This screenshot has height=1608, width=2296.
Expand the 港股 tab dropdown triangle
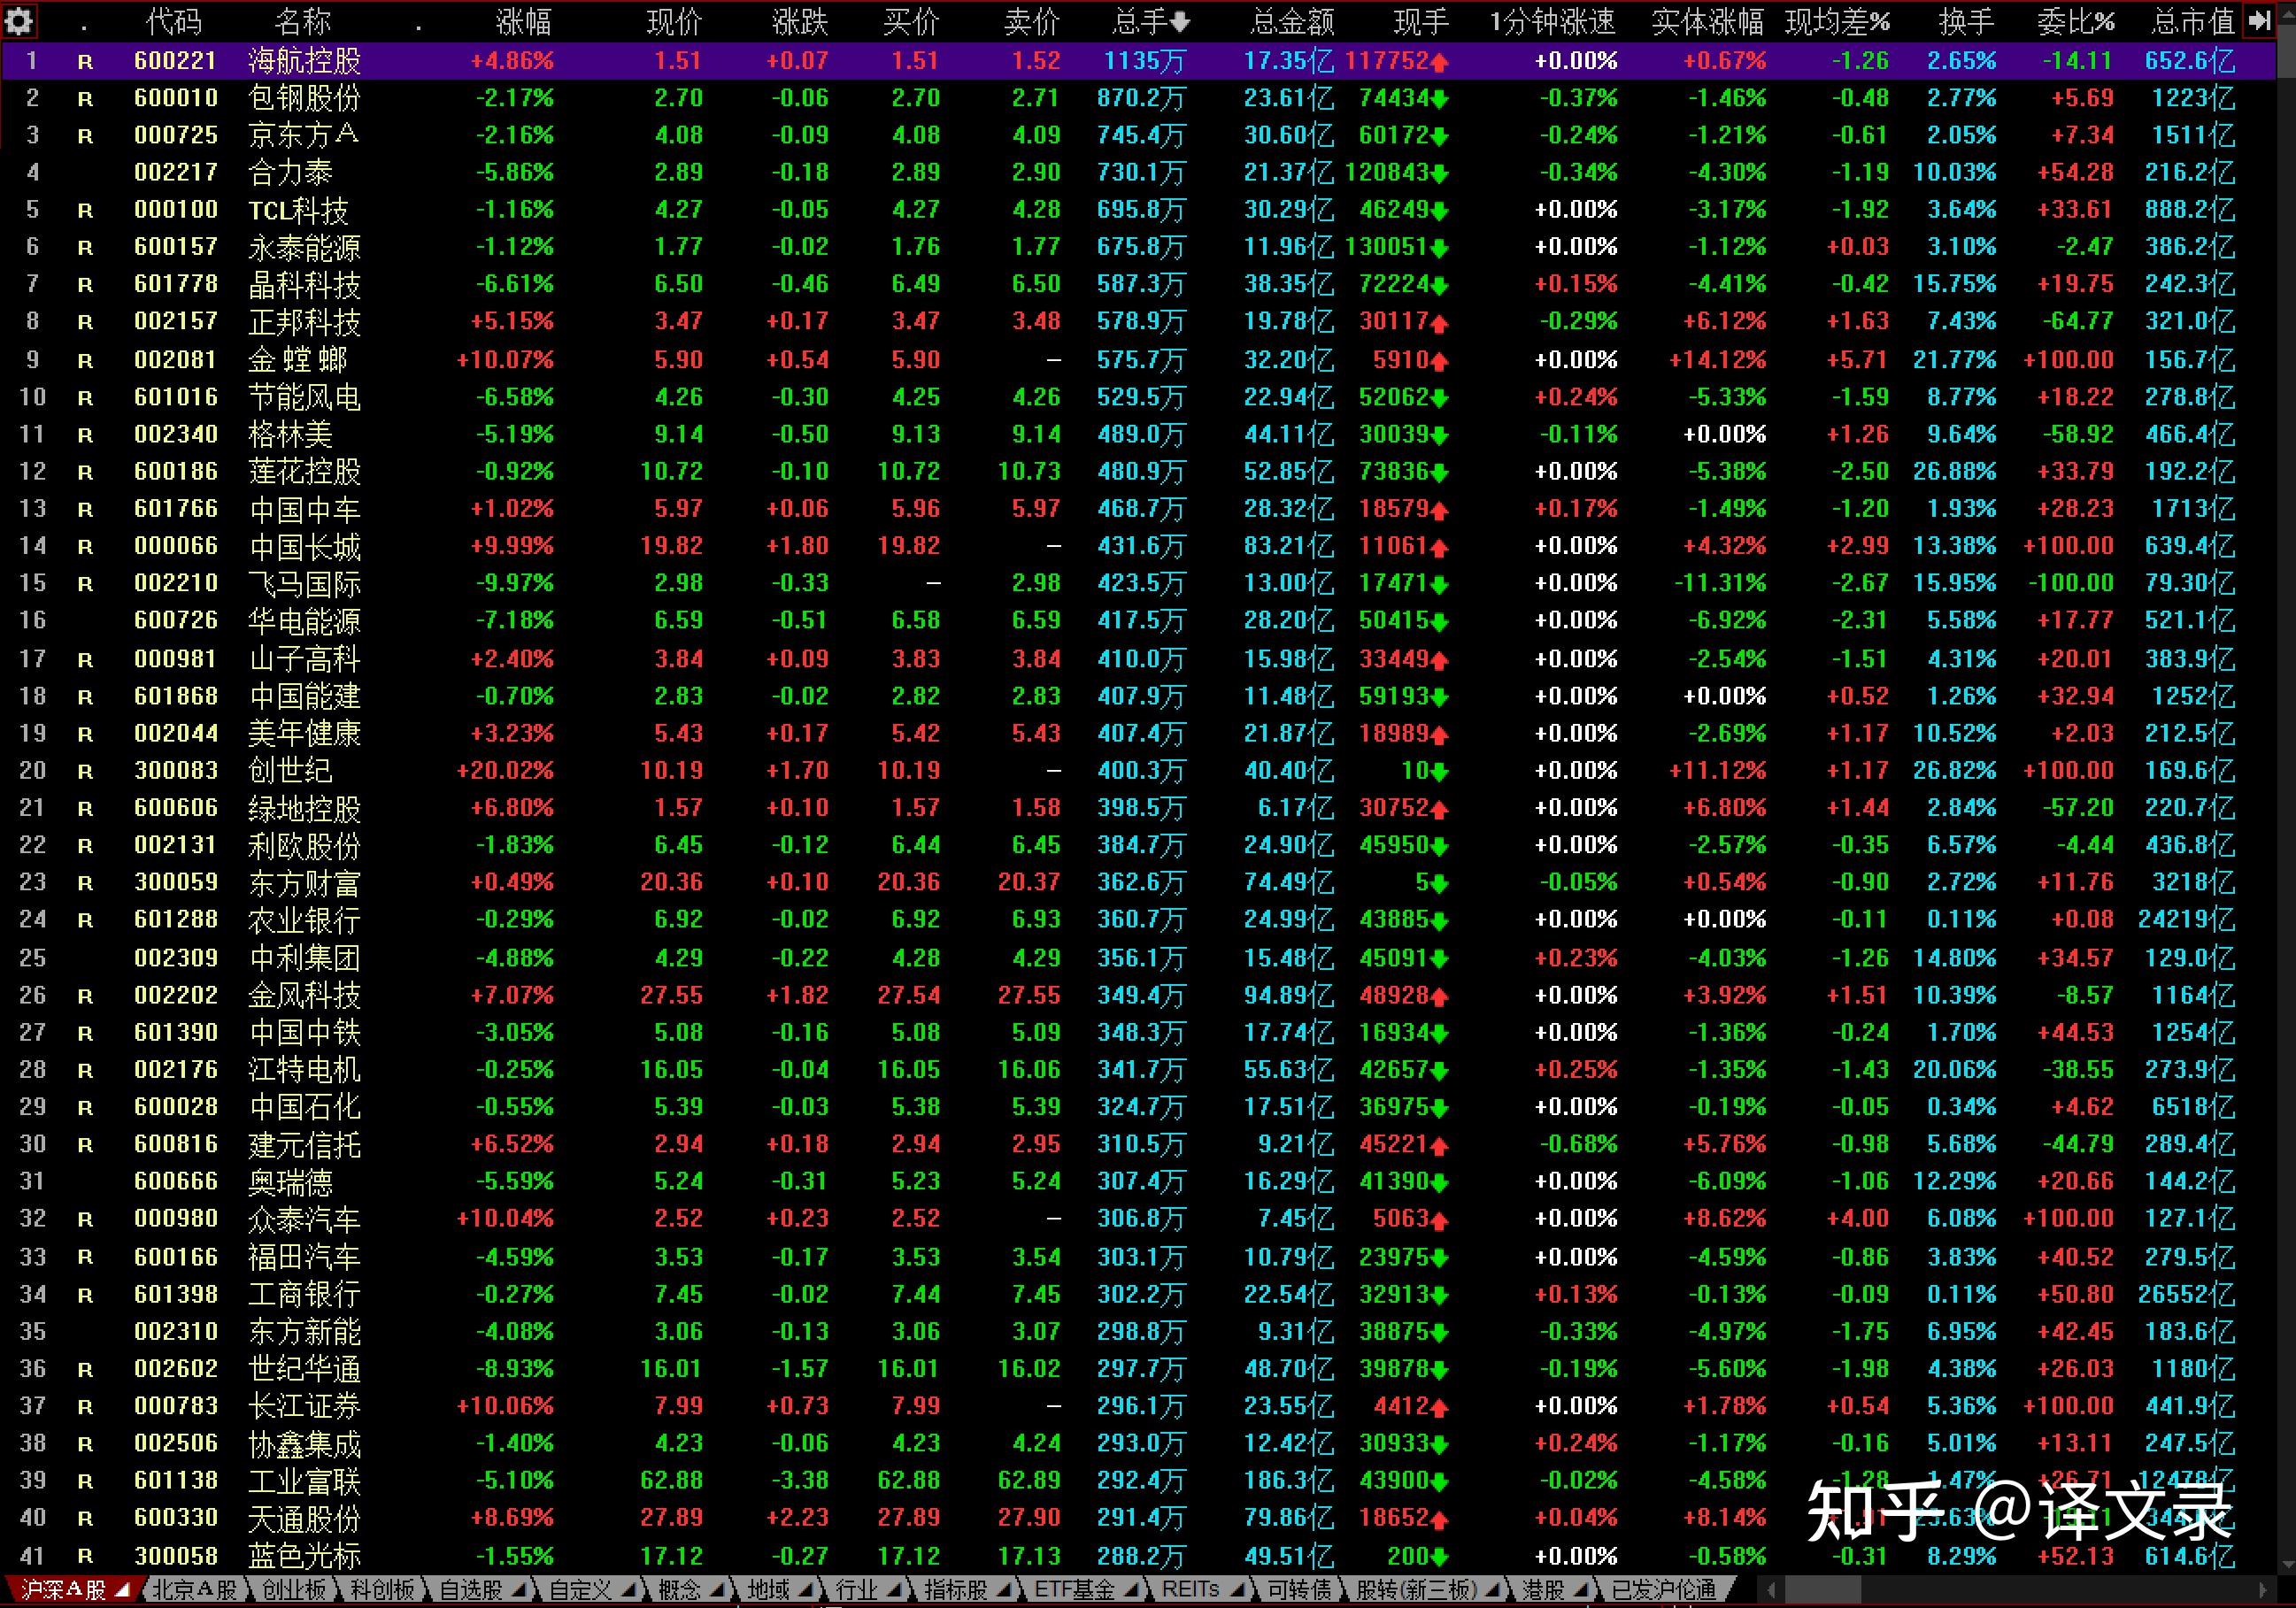pos(1580,1589)
